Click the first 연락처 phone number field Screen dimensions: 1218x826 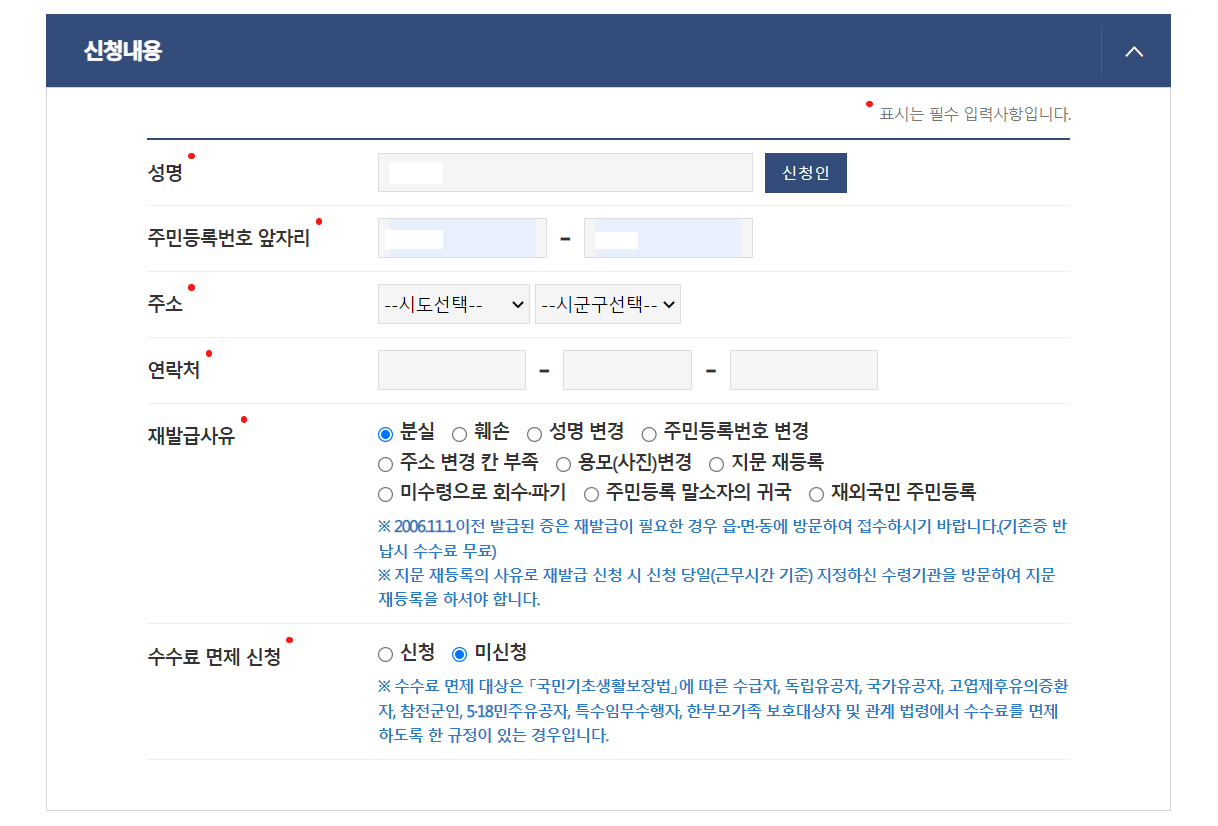pyautogui.click(x=452, y=370)
